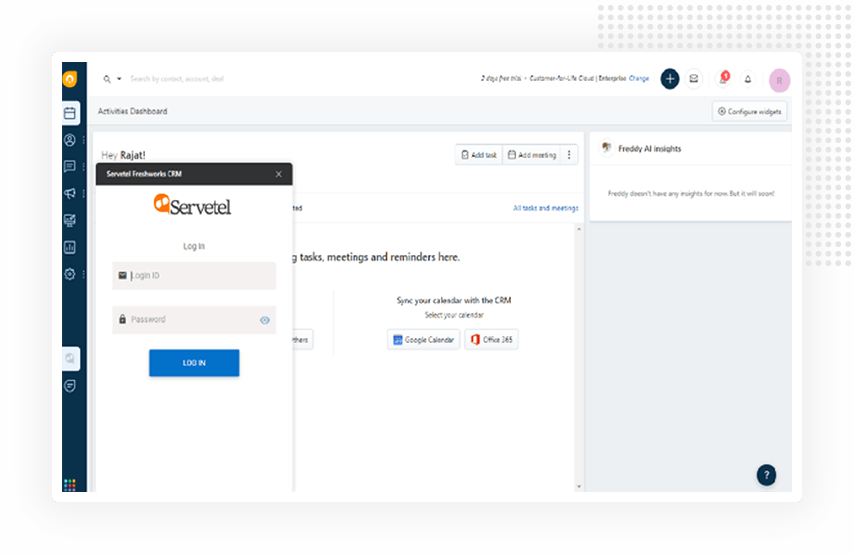Screen dimensions: 854x554
Task: Open the notifications icon with red badge
Action: pyautogui.click(x=723, y=79)
